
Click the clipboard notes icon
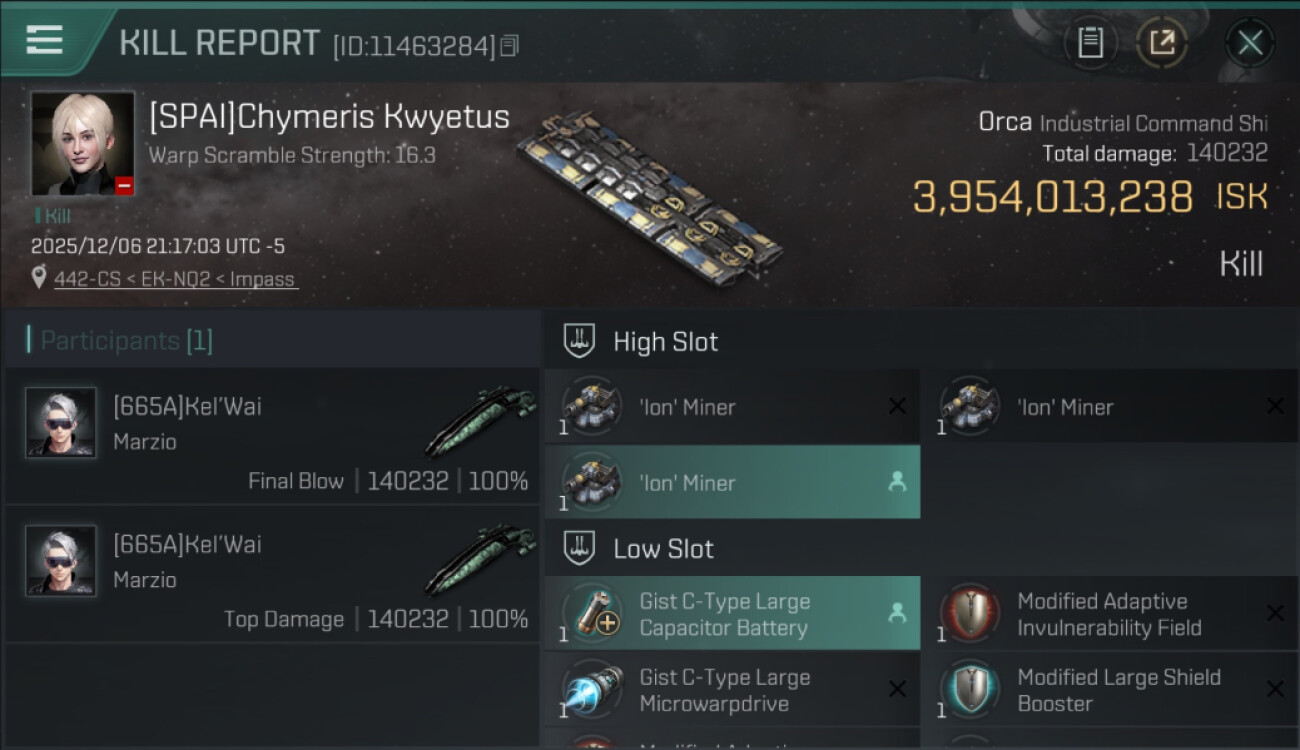tap(1090, 42)
